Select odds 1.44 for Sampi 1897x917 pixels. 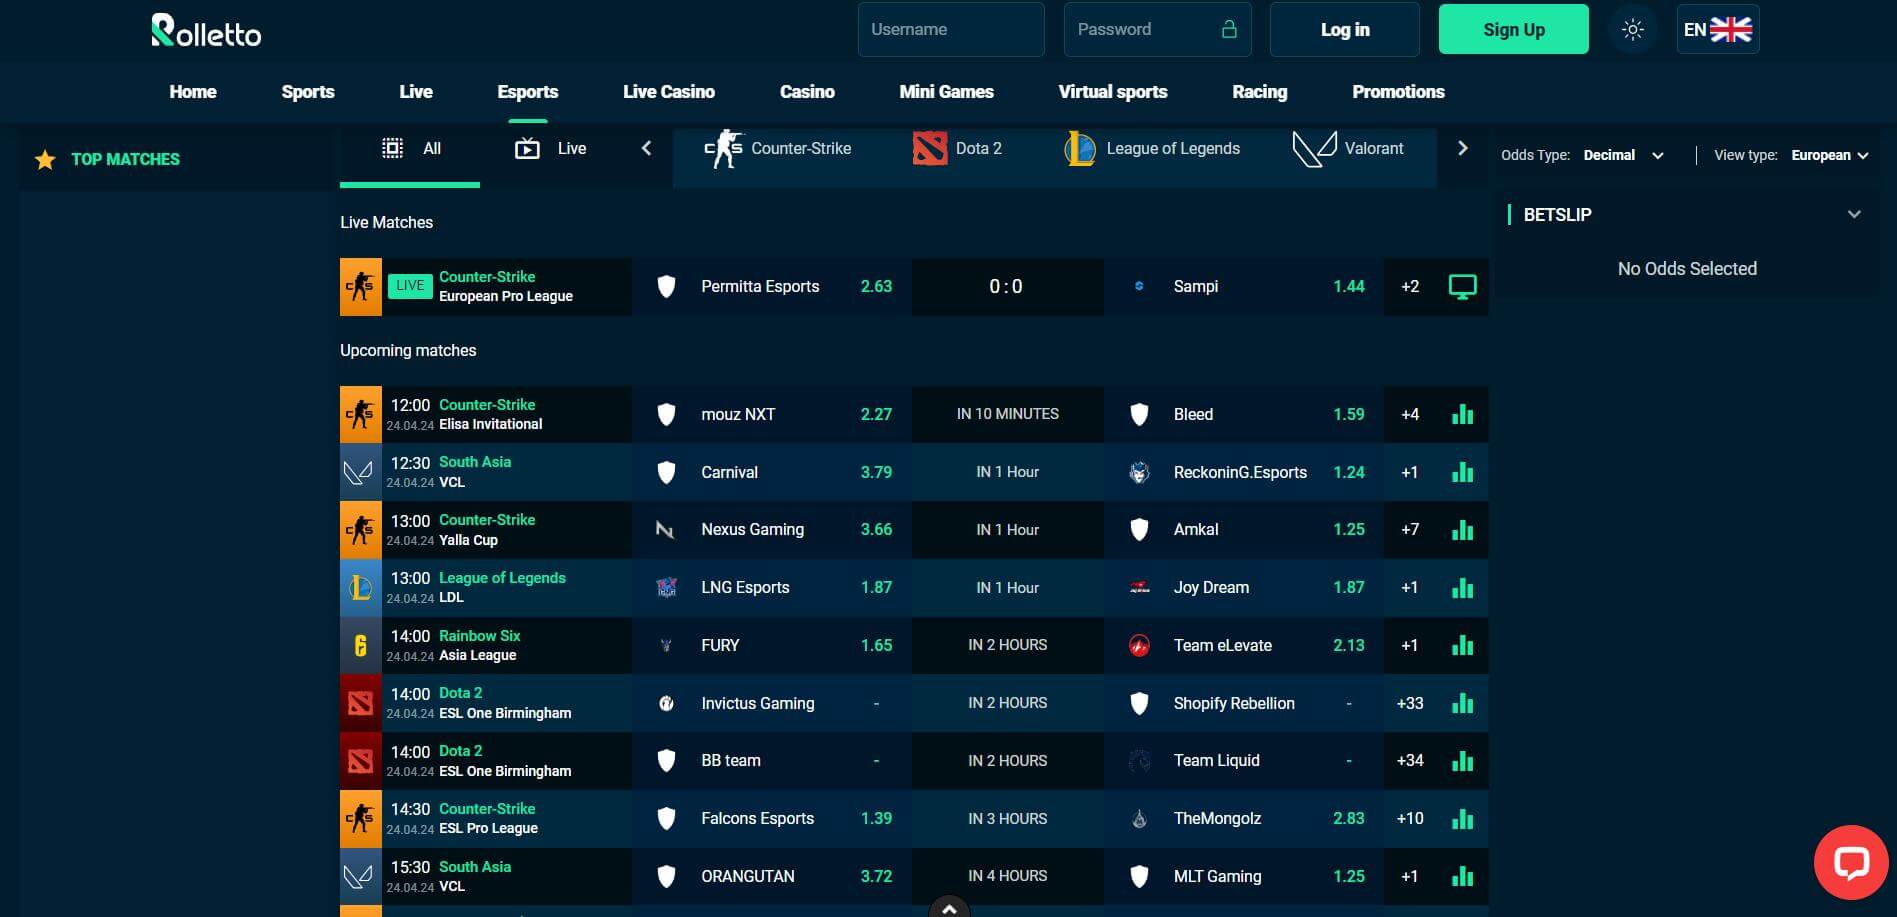1348,286
